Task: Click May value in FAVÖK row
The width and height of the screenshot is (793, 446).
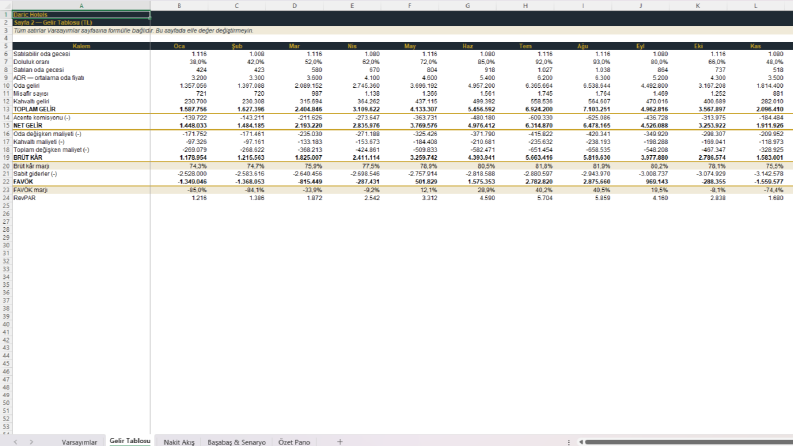Action: coord(410,182)
